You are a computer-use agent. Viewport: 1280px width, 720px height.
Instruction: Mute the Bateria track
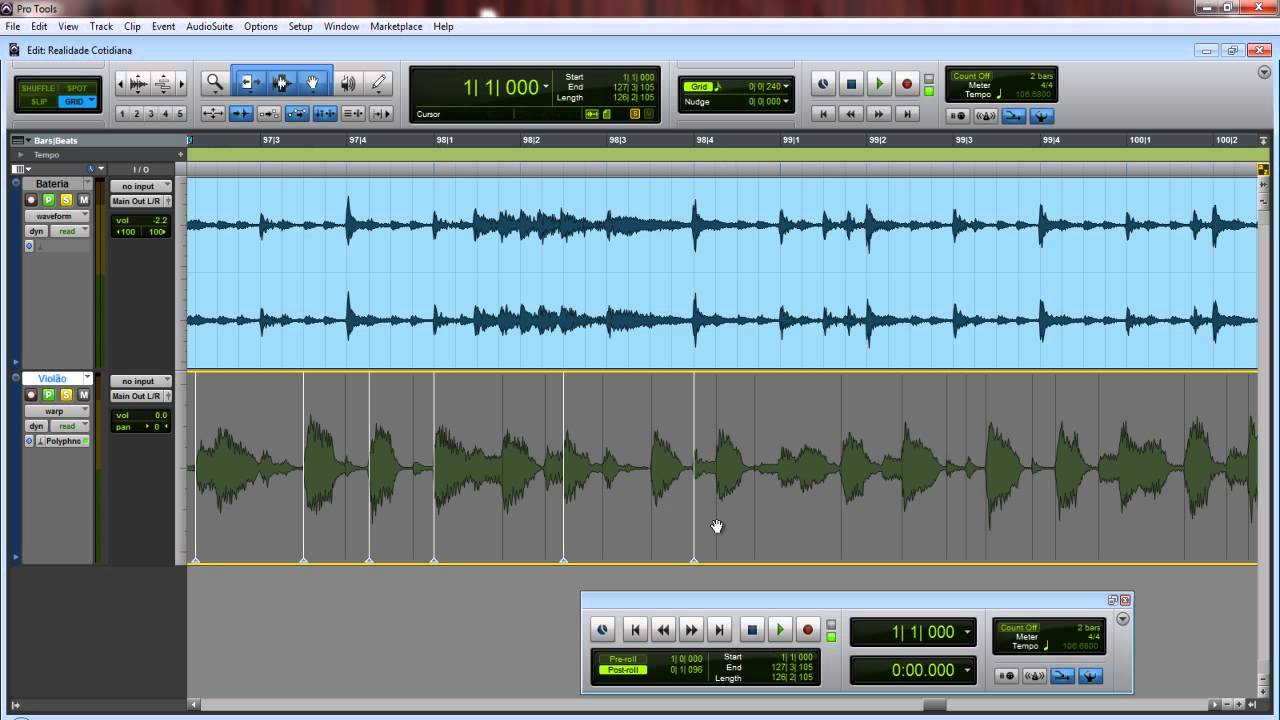coord(84,200)
